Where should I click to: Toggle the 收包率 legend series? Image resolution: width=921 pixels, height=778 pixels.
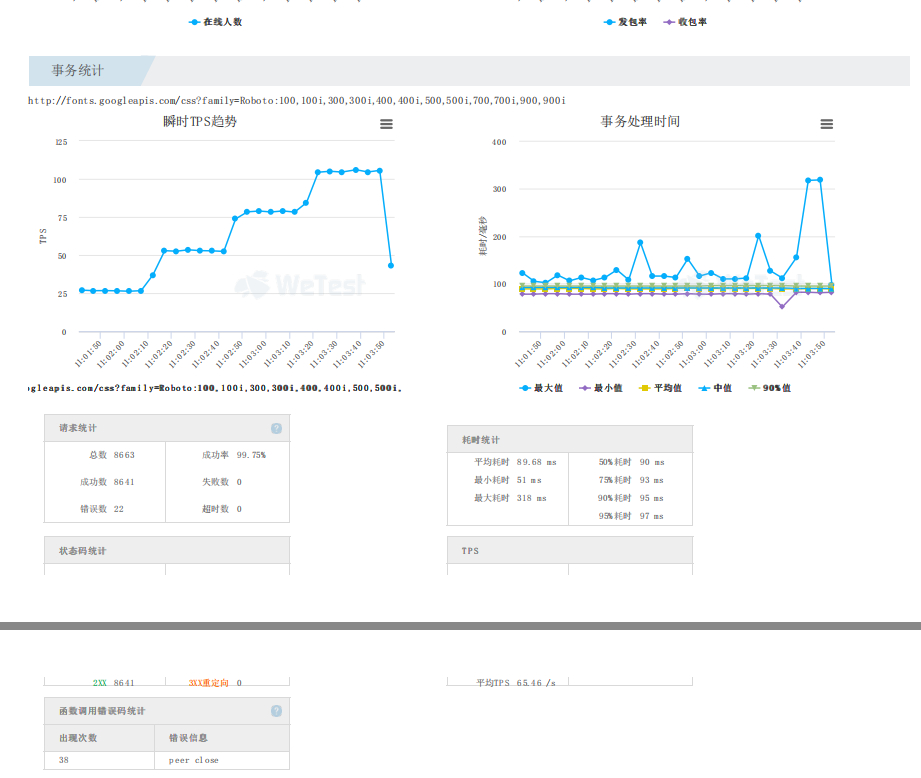pyautogui.click(x=685, y=22)
